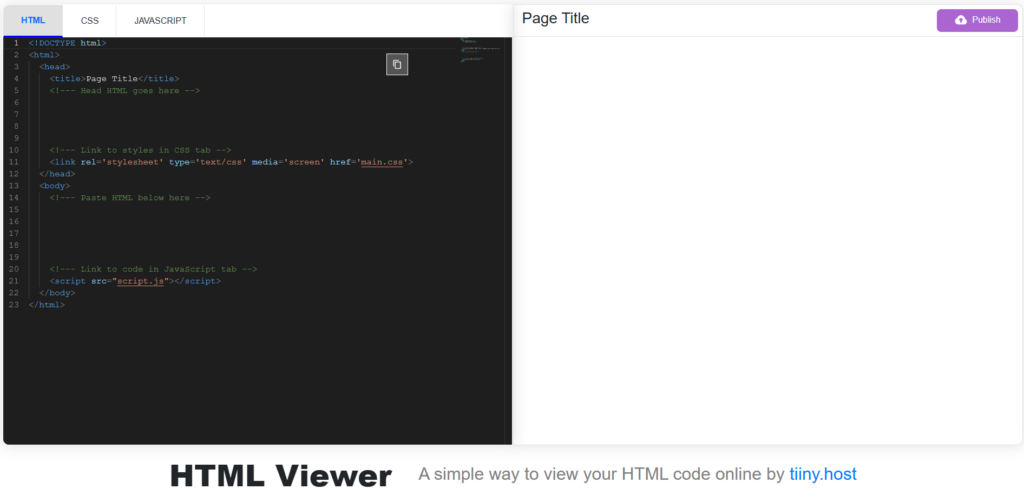Image resolution: width=1024 pixels, height=502 pixels.
Task: Visit the tiiny.host link
Action: pos(823,475)
